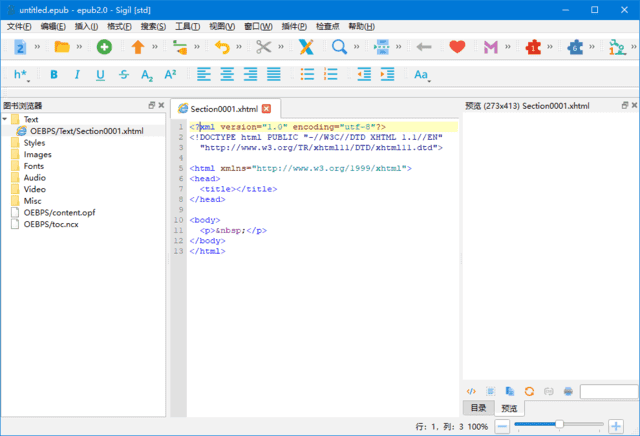Apply center text alignment
This screenshot has height=436, width=640.
pyautogui.click(x=227, y=74)
